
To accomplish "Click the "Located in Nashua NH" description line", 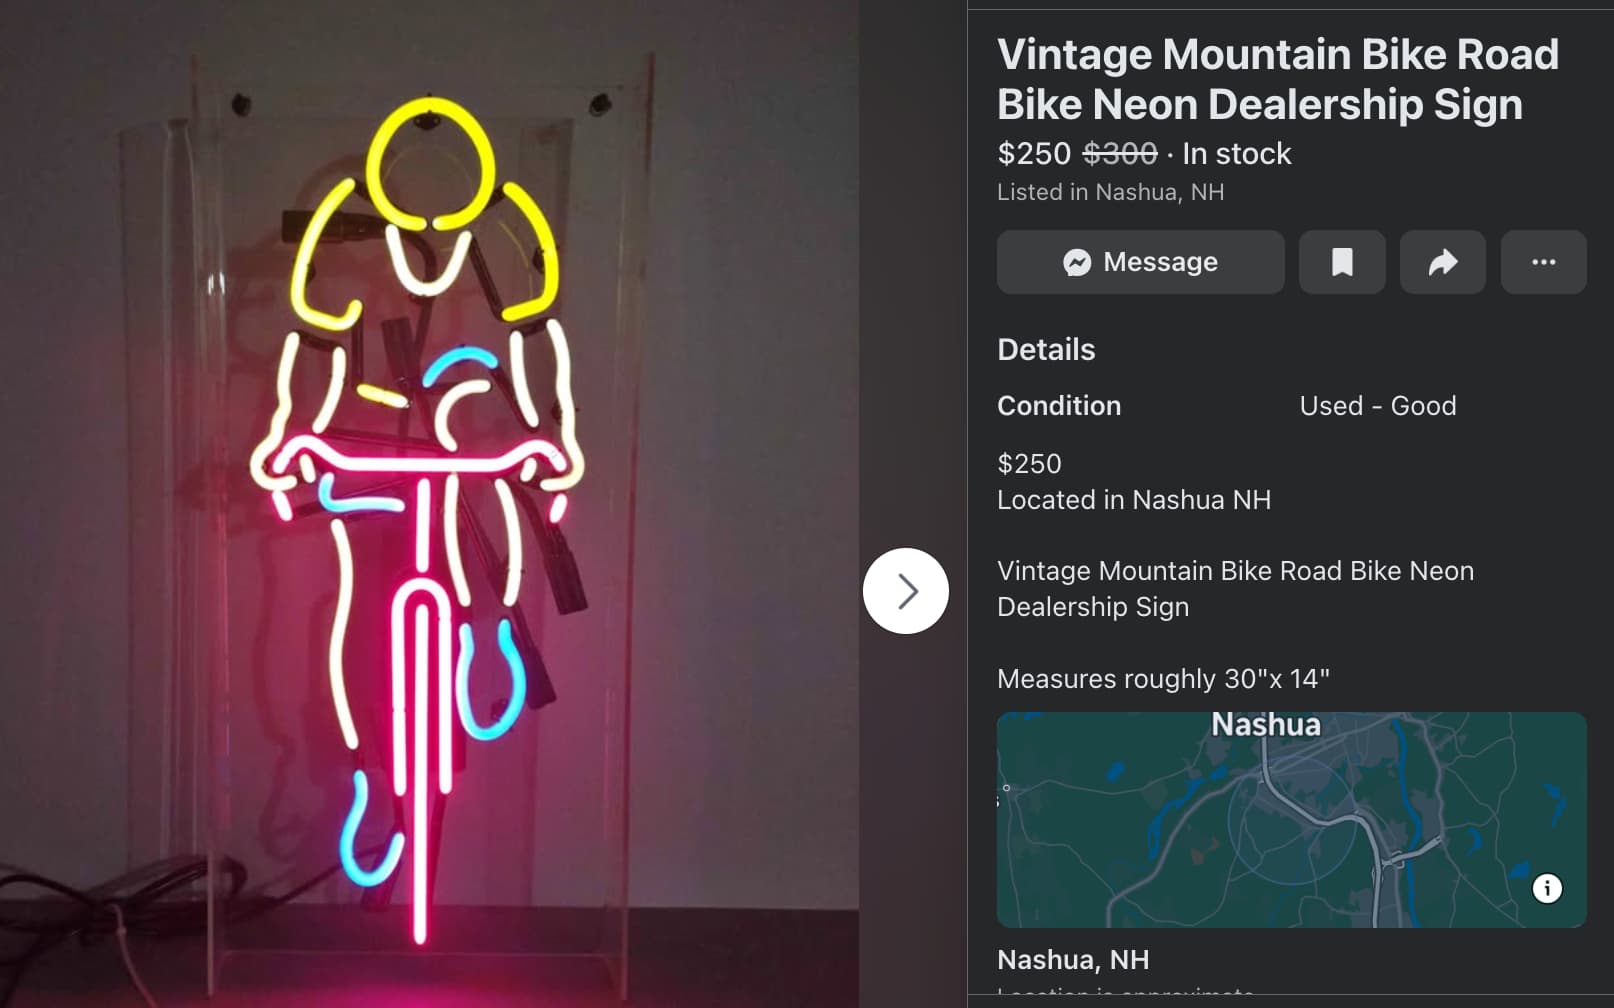I will point(1134,500).
